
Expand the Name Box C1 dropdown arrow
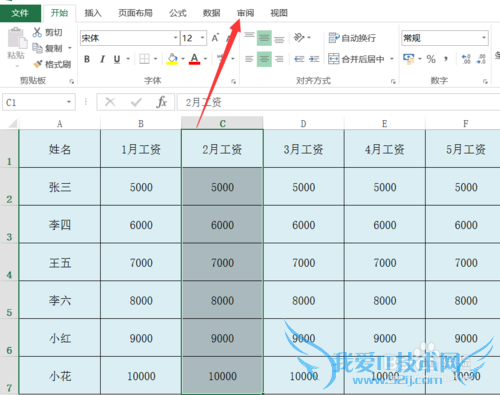click(69, 102)
